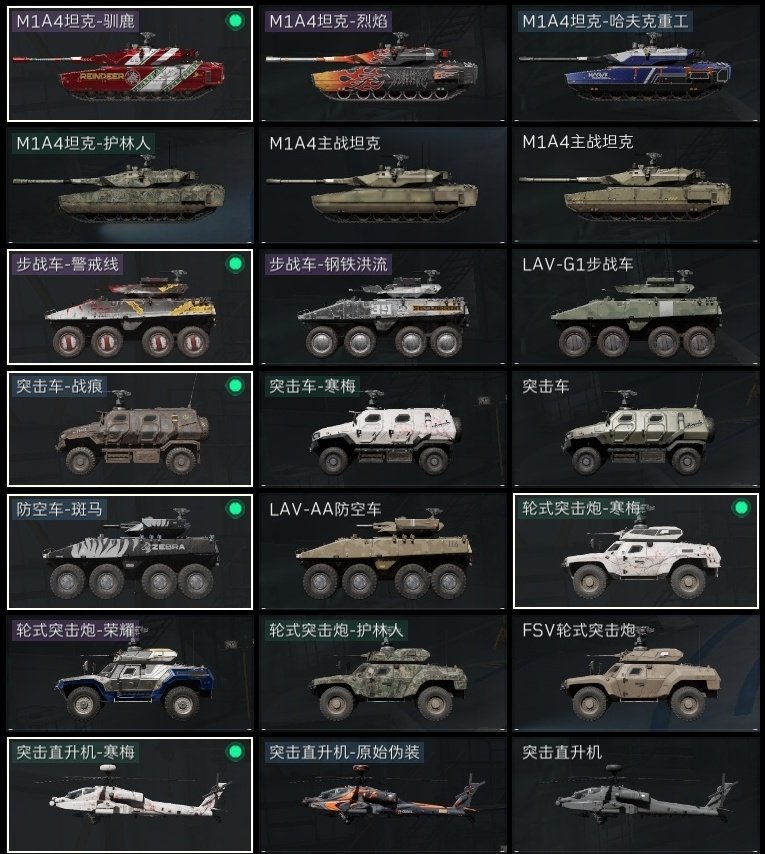Screen dimensions: 765x854
Task: Pick the default 突击车 green skin
Action: point(636,429)
